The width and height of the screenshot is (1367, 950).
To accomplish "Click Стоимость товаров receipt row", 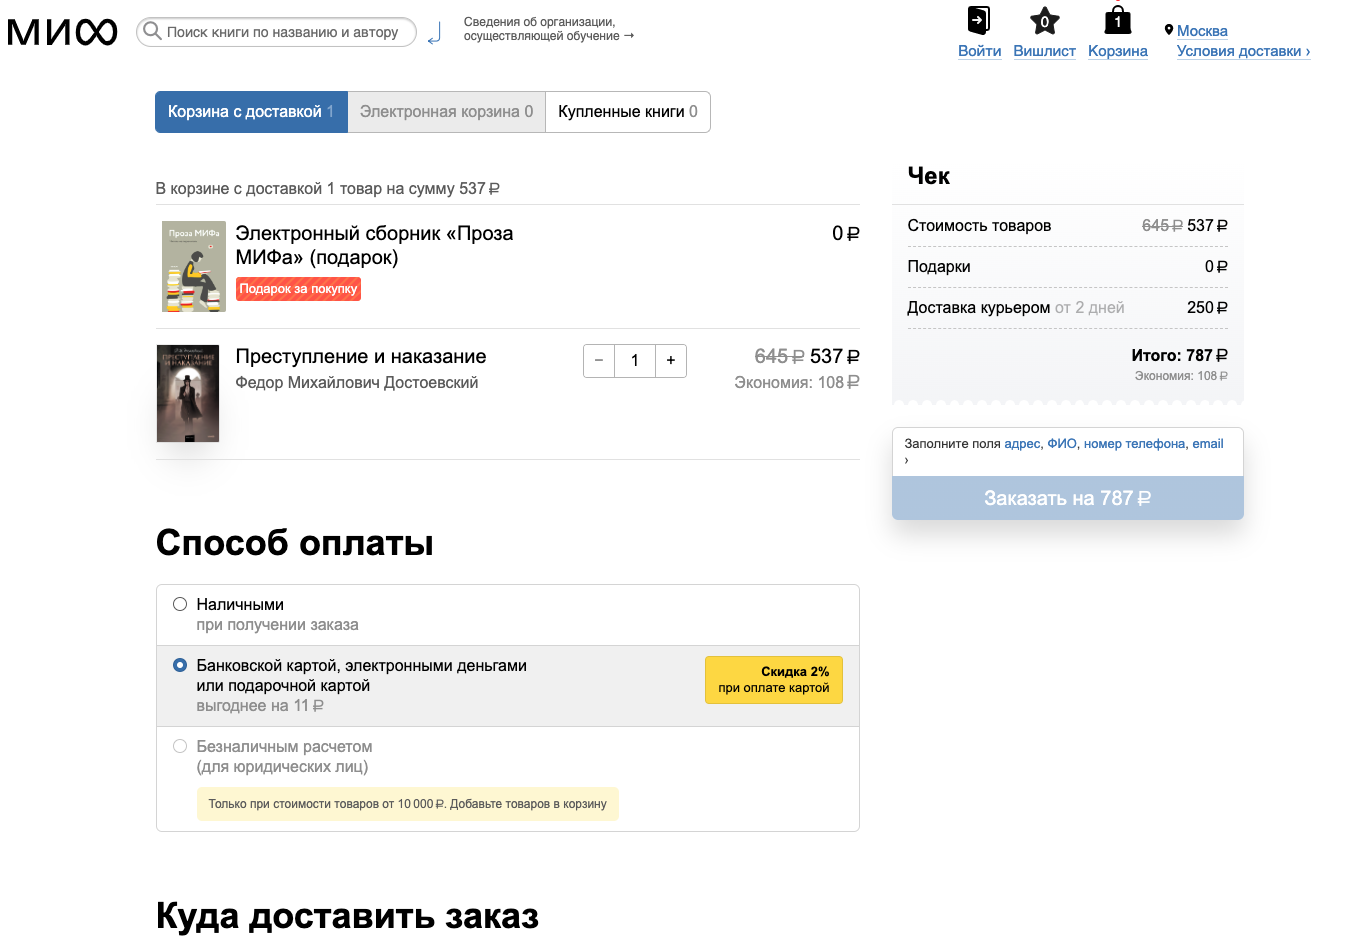I will [x=1067, y=226].
